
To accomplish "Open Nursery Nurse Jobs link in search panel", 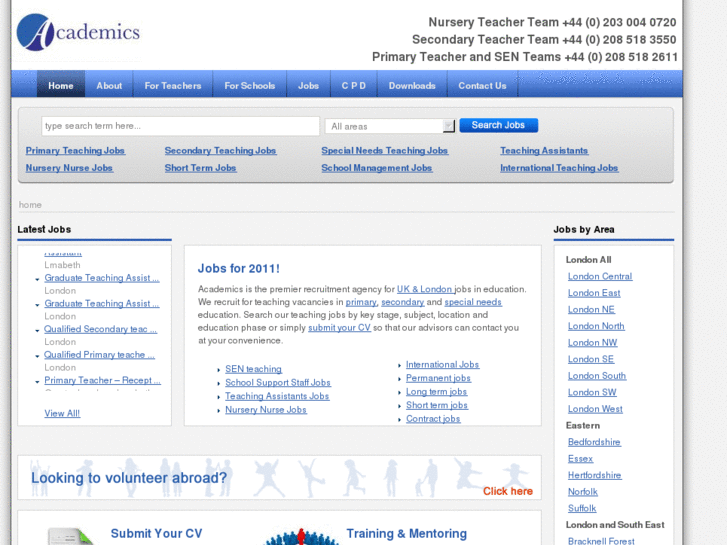I will (x=69, y=168).
